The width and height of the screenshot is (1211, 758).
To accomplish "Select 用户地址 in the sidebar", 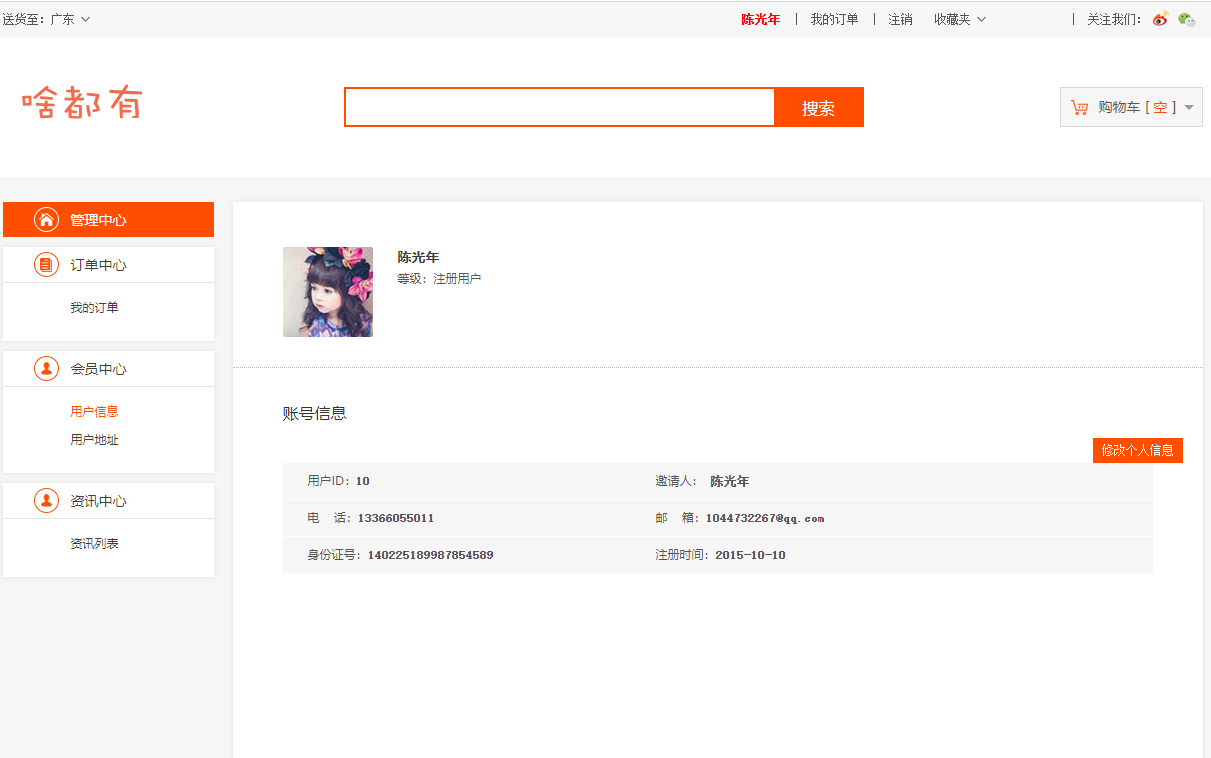I will tap(94, 440).
